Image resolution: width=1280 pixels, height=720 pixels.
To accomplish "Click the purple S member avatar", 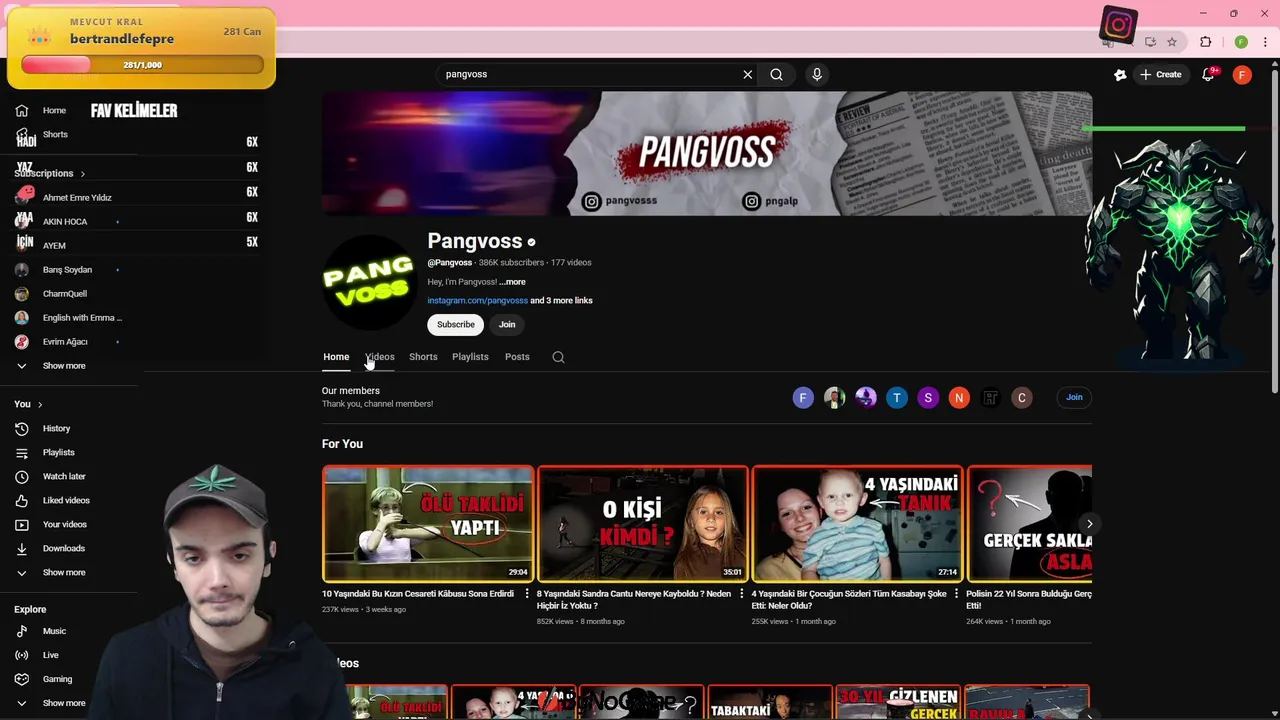I will pos(928,398).
